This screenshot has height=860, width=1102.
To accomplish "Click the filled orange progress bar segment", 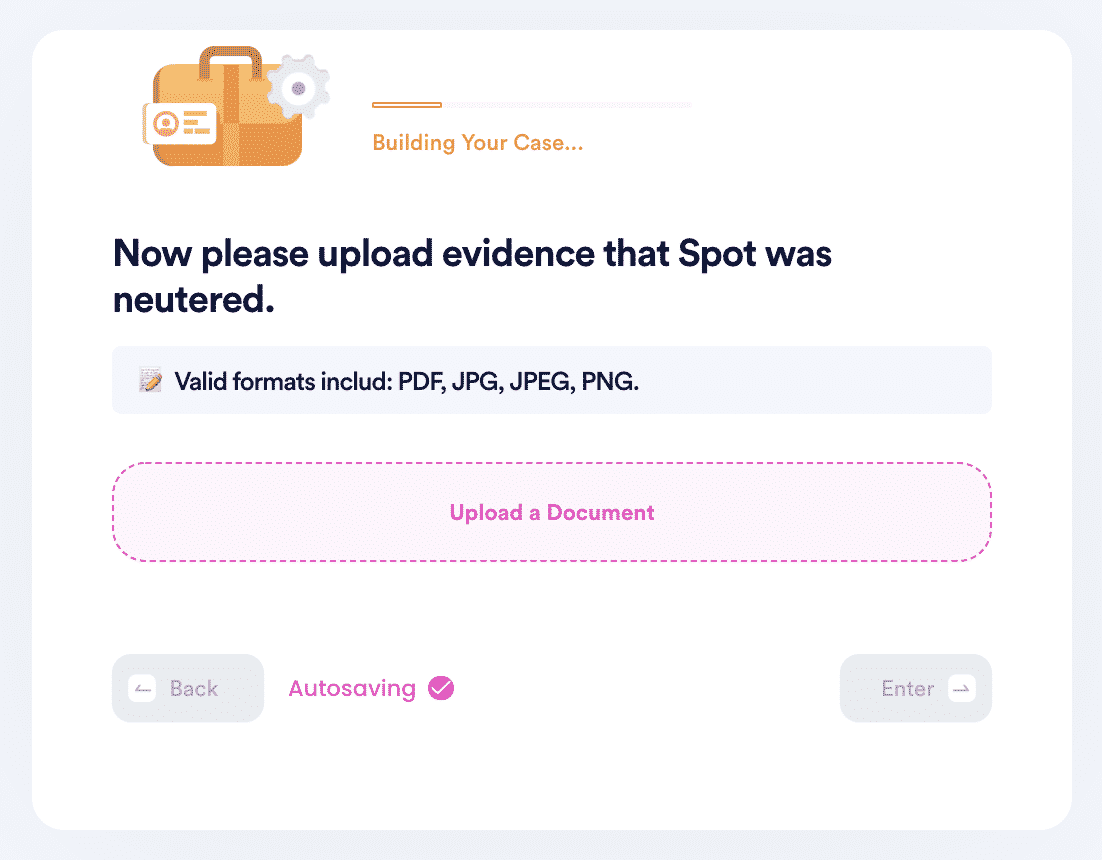I will (407, 105).
